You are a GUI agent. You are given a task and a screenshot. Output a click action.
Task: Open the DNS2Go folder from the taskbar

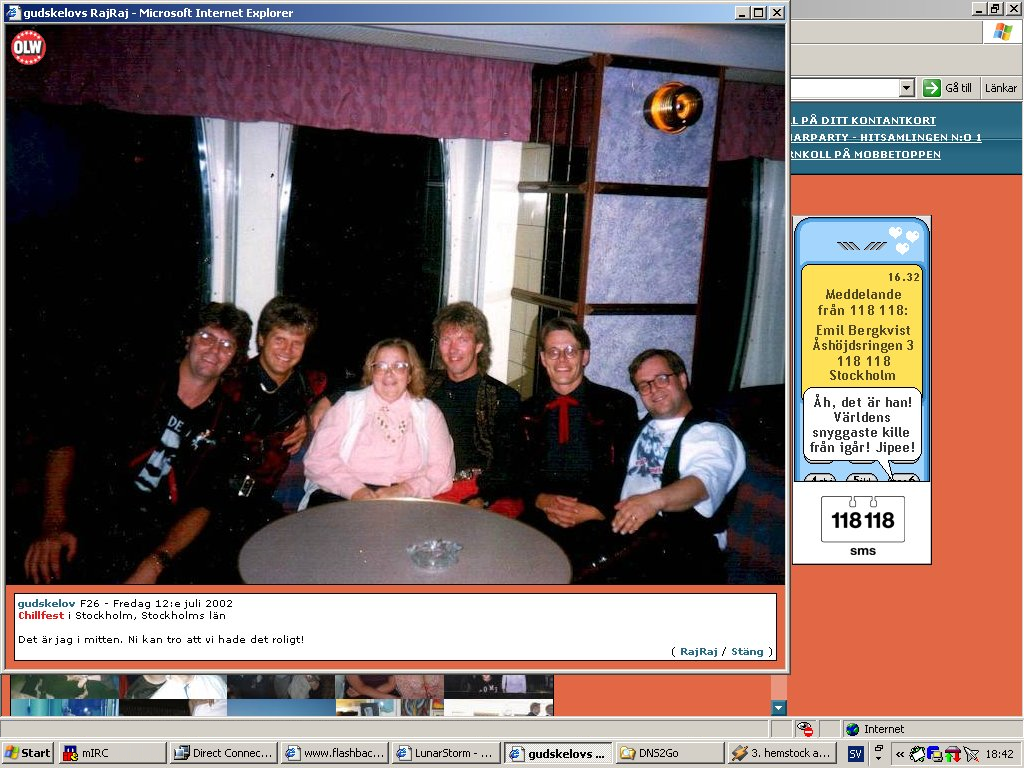[670, 753]
